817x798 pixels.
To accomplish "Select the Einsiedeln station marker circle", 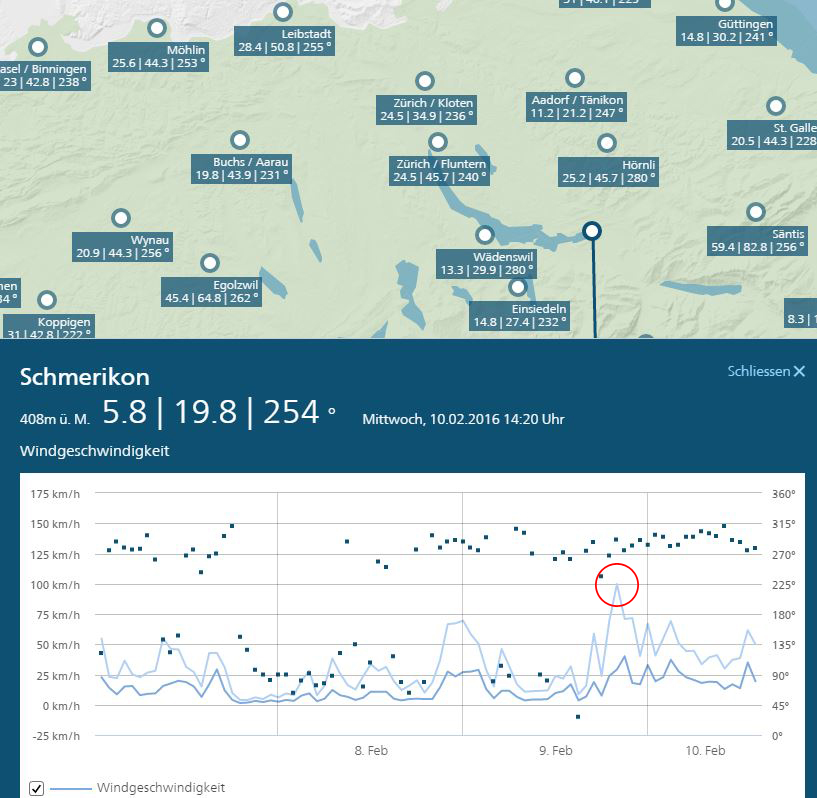I will tap(518, 287).
